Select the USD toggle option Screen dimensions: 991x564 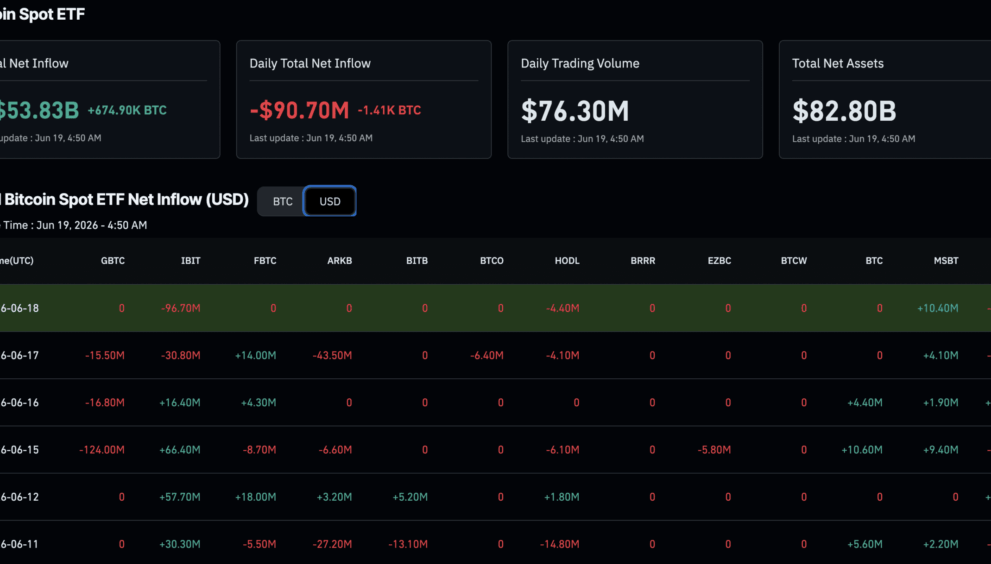click(x=330, y=201)
